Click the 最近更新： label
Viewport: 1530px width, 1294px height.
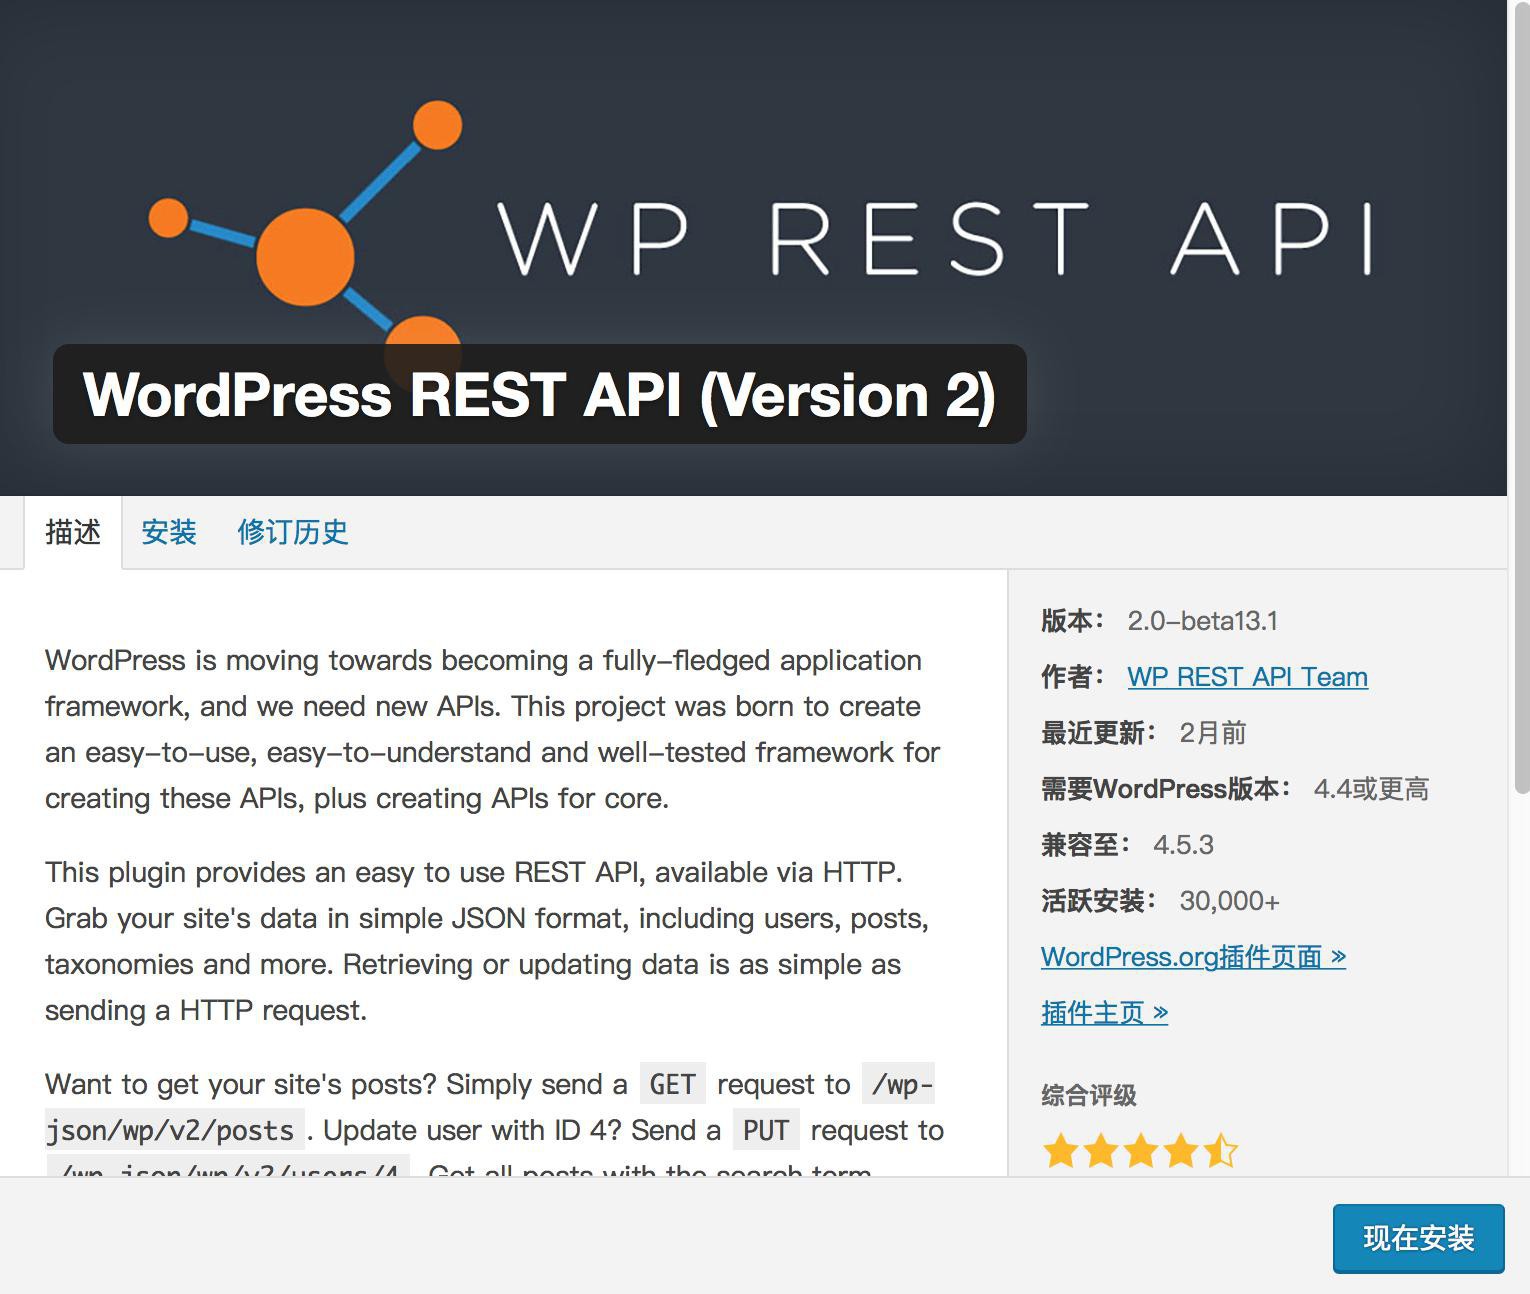pos(1099,733)
